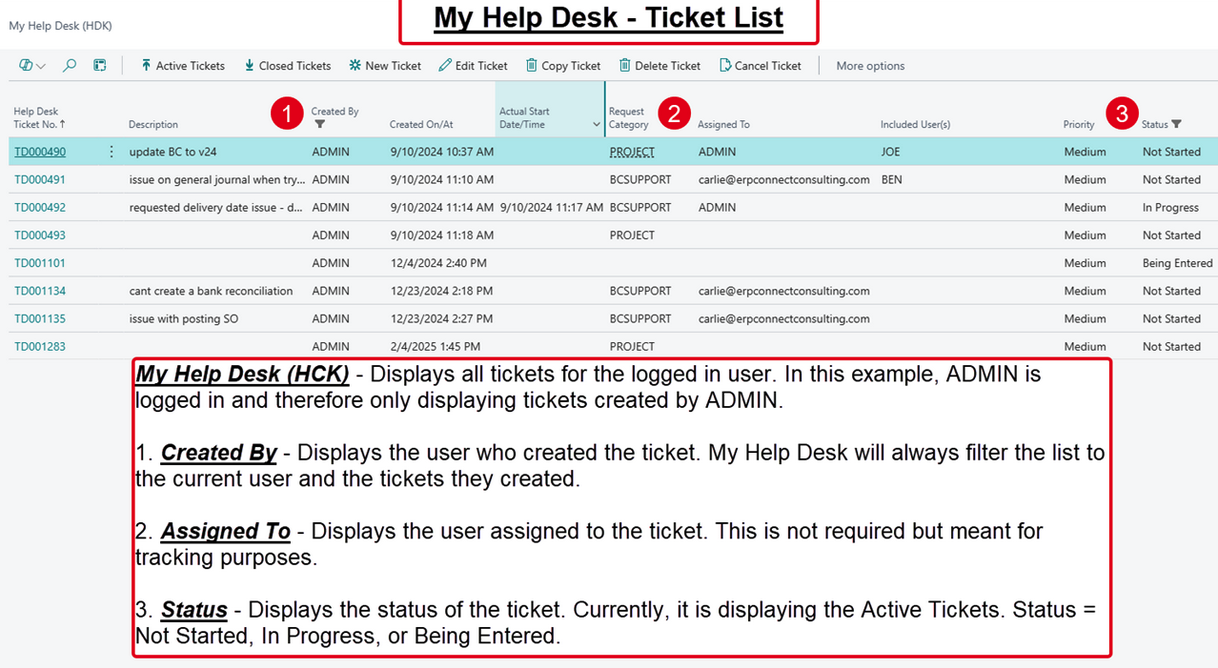The height and width of the screenshot is (668, 1218).
Task: Show Active Tickets
Action: pyautogui.click(x=182, y=66)
